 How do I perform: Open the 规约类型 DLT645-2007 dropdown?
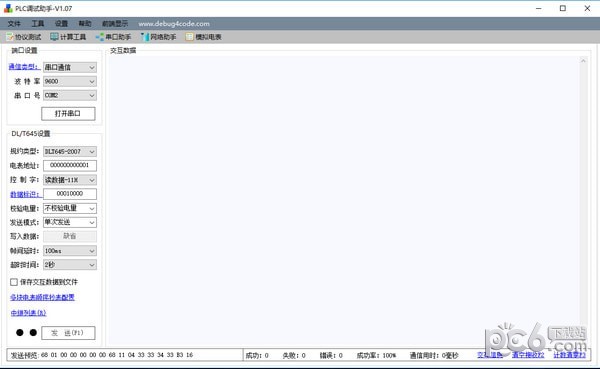[70, 152]
